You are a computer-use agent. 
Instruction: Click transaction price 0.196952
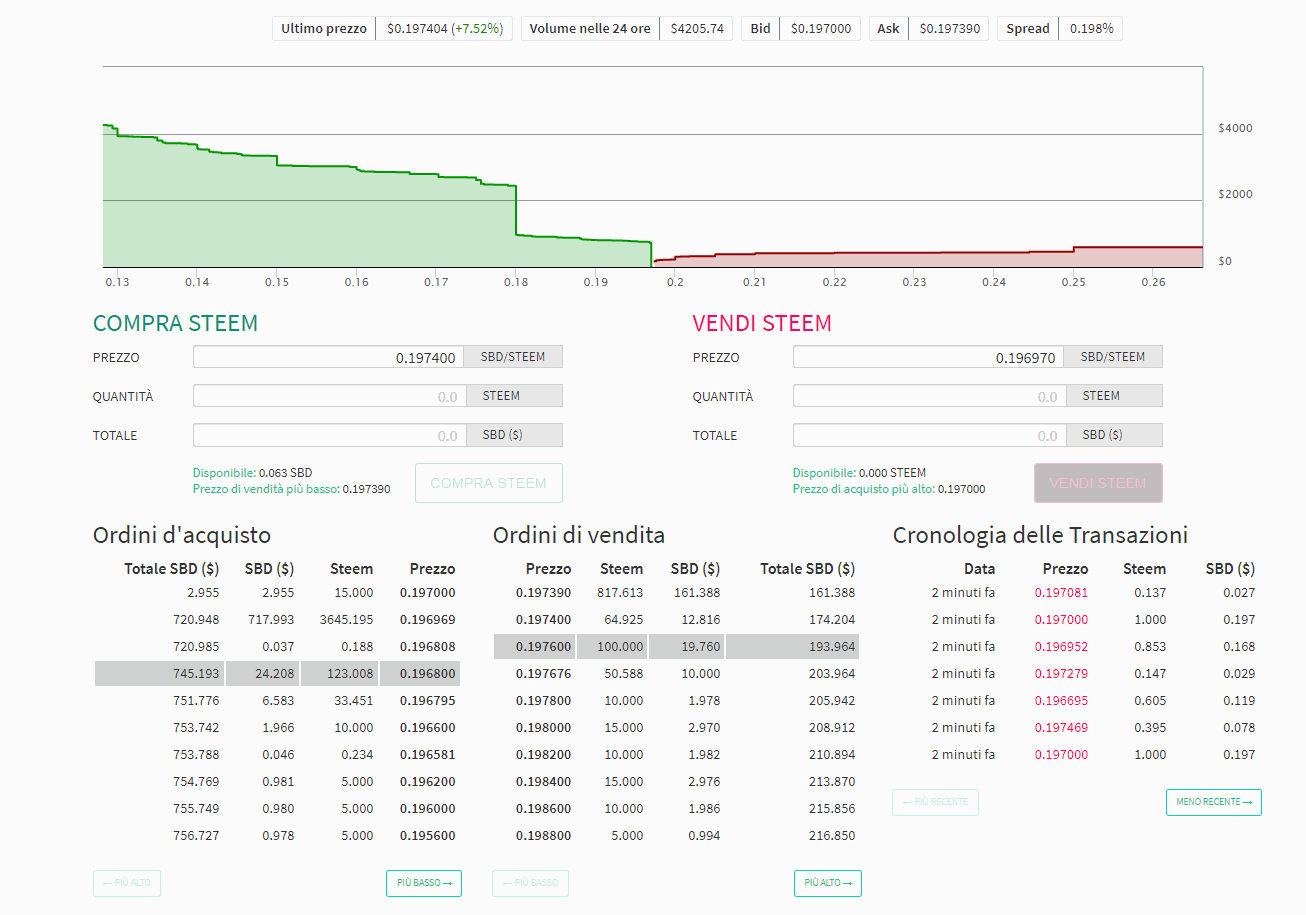(x=1061, y=646)
